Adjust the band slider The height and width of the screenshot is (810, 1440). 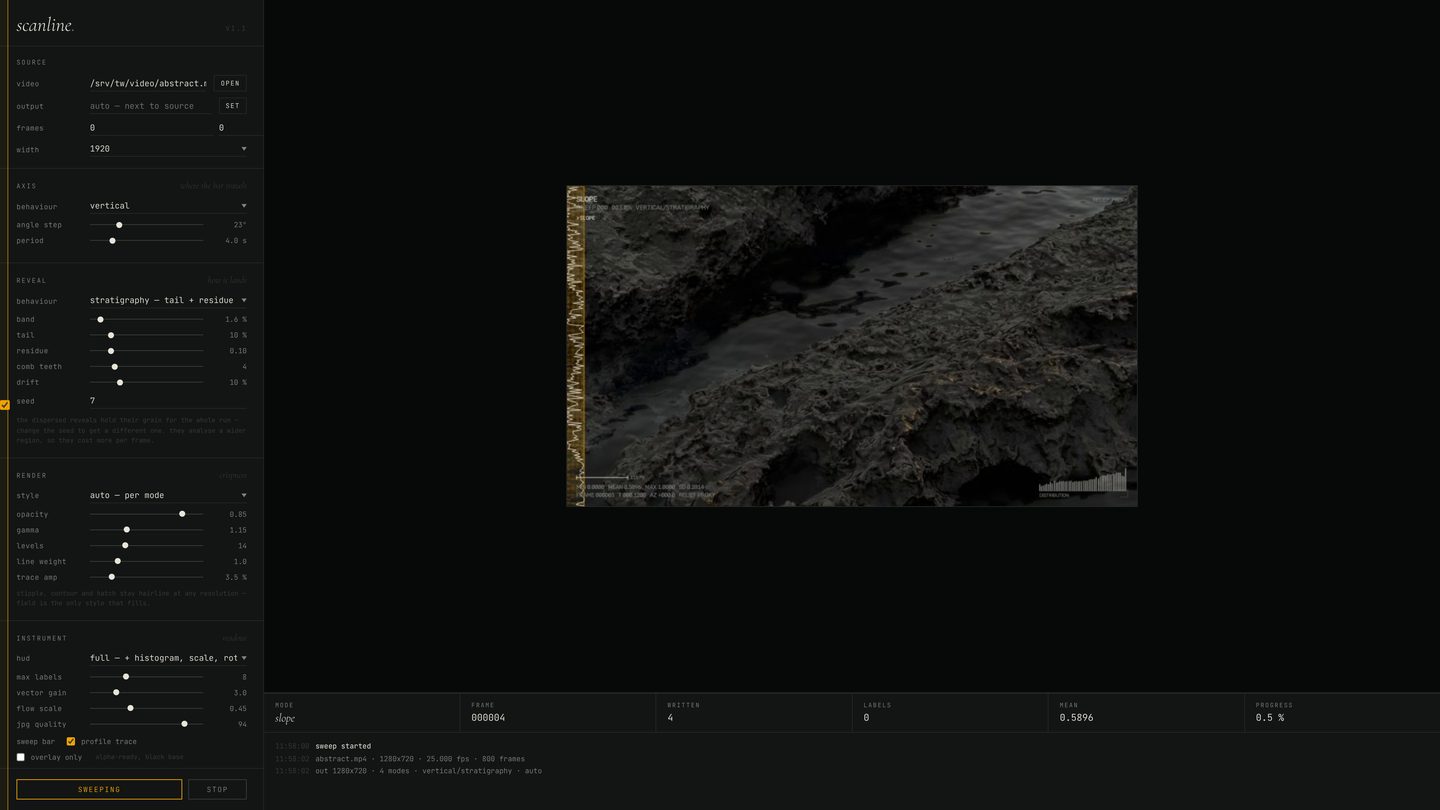pyautogui.click(x=146, y=319)
